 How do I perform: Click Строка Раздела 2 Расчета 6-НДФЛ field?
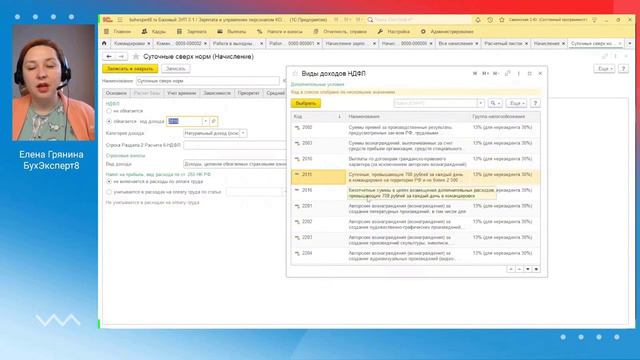(235, 145)
